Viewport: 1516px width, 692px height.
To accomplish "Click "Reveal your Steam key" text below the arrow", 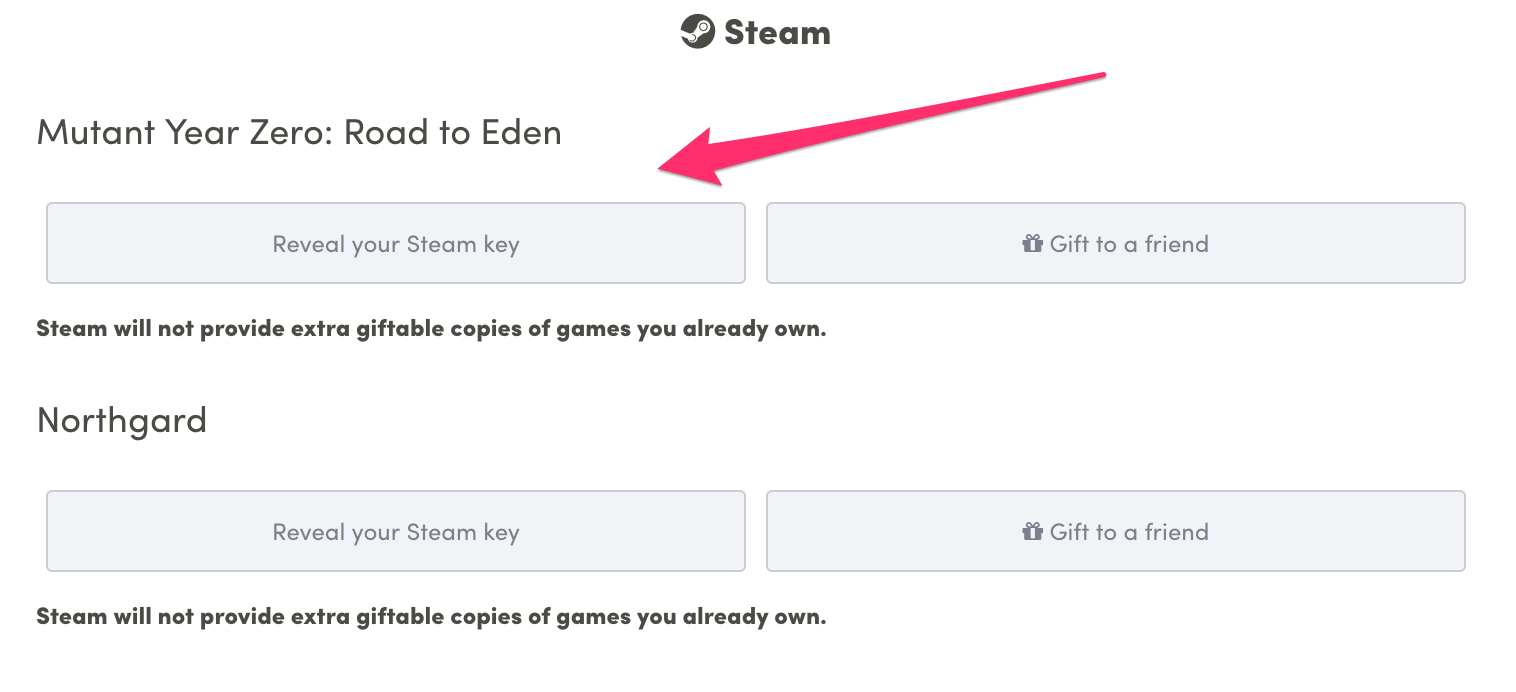I will (396, 245).
